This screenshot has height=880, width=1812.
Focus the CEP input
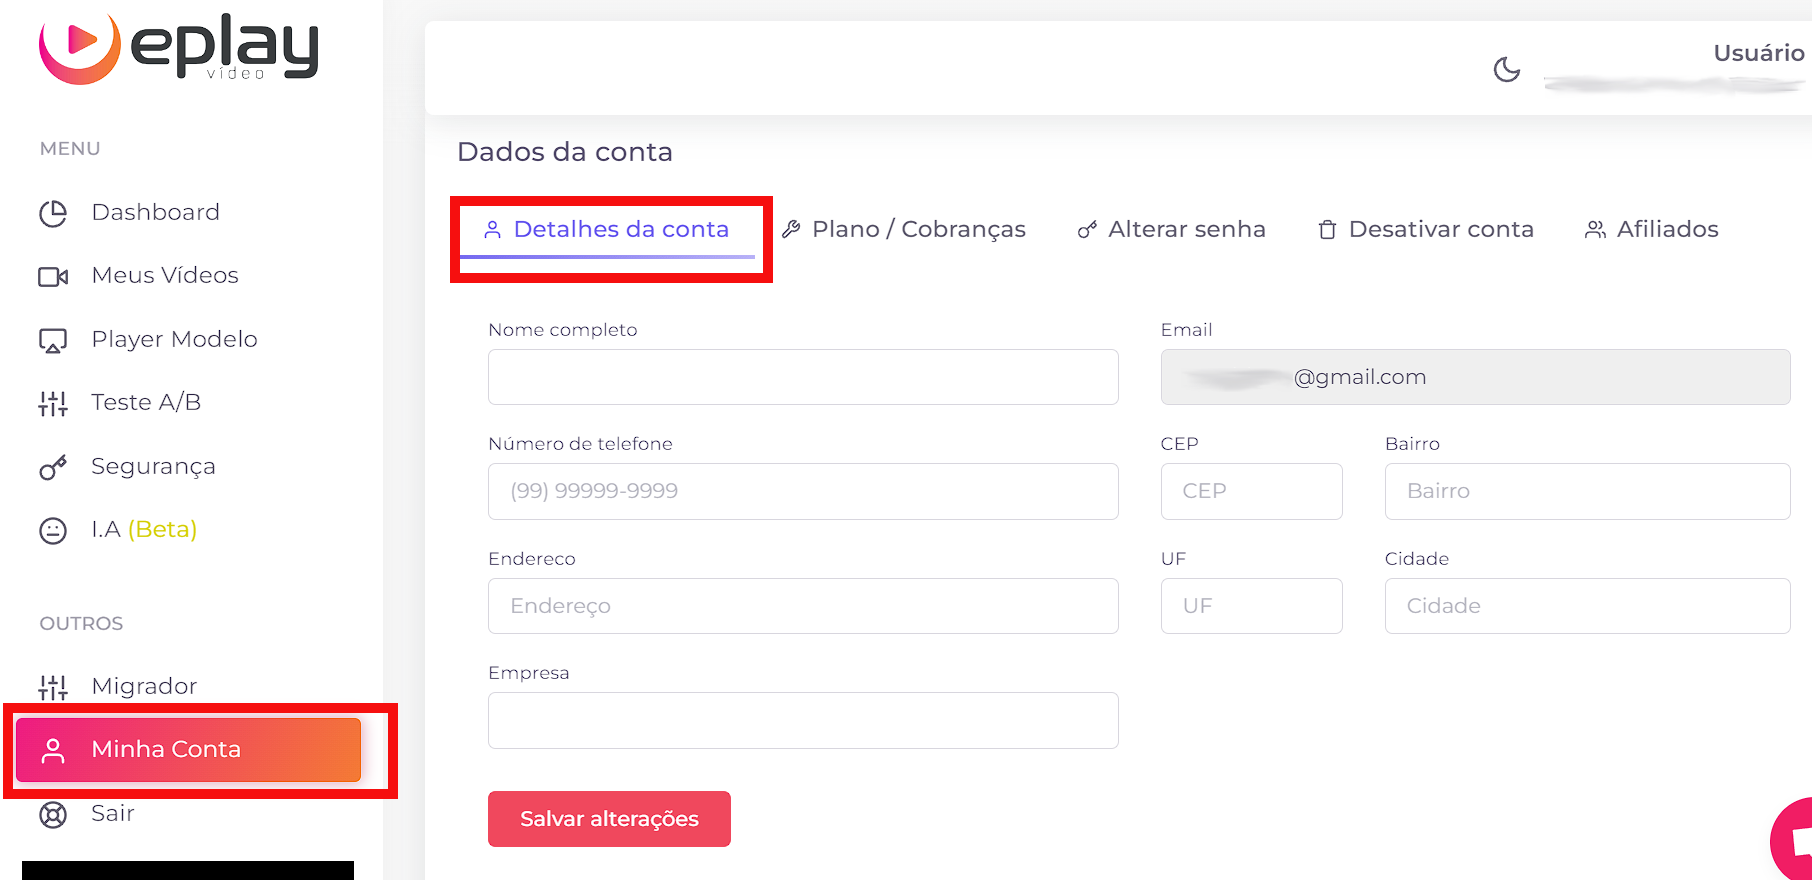click(x=1251, y=491)
